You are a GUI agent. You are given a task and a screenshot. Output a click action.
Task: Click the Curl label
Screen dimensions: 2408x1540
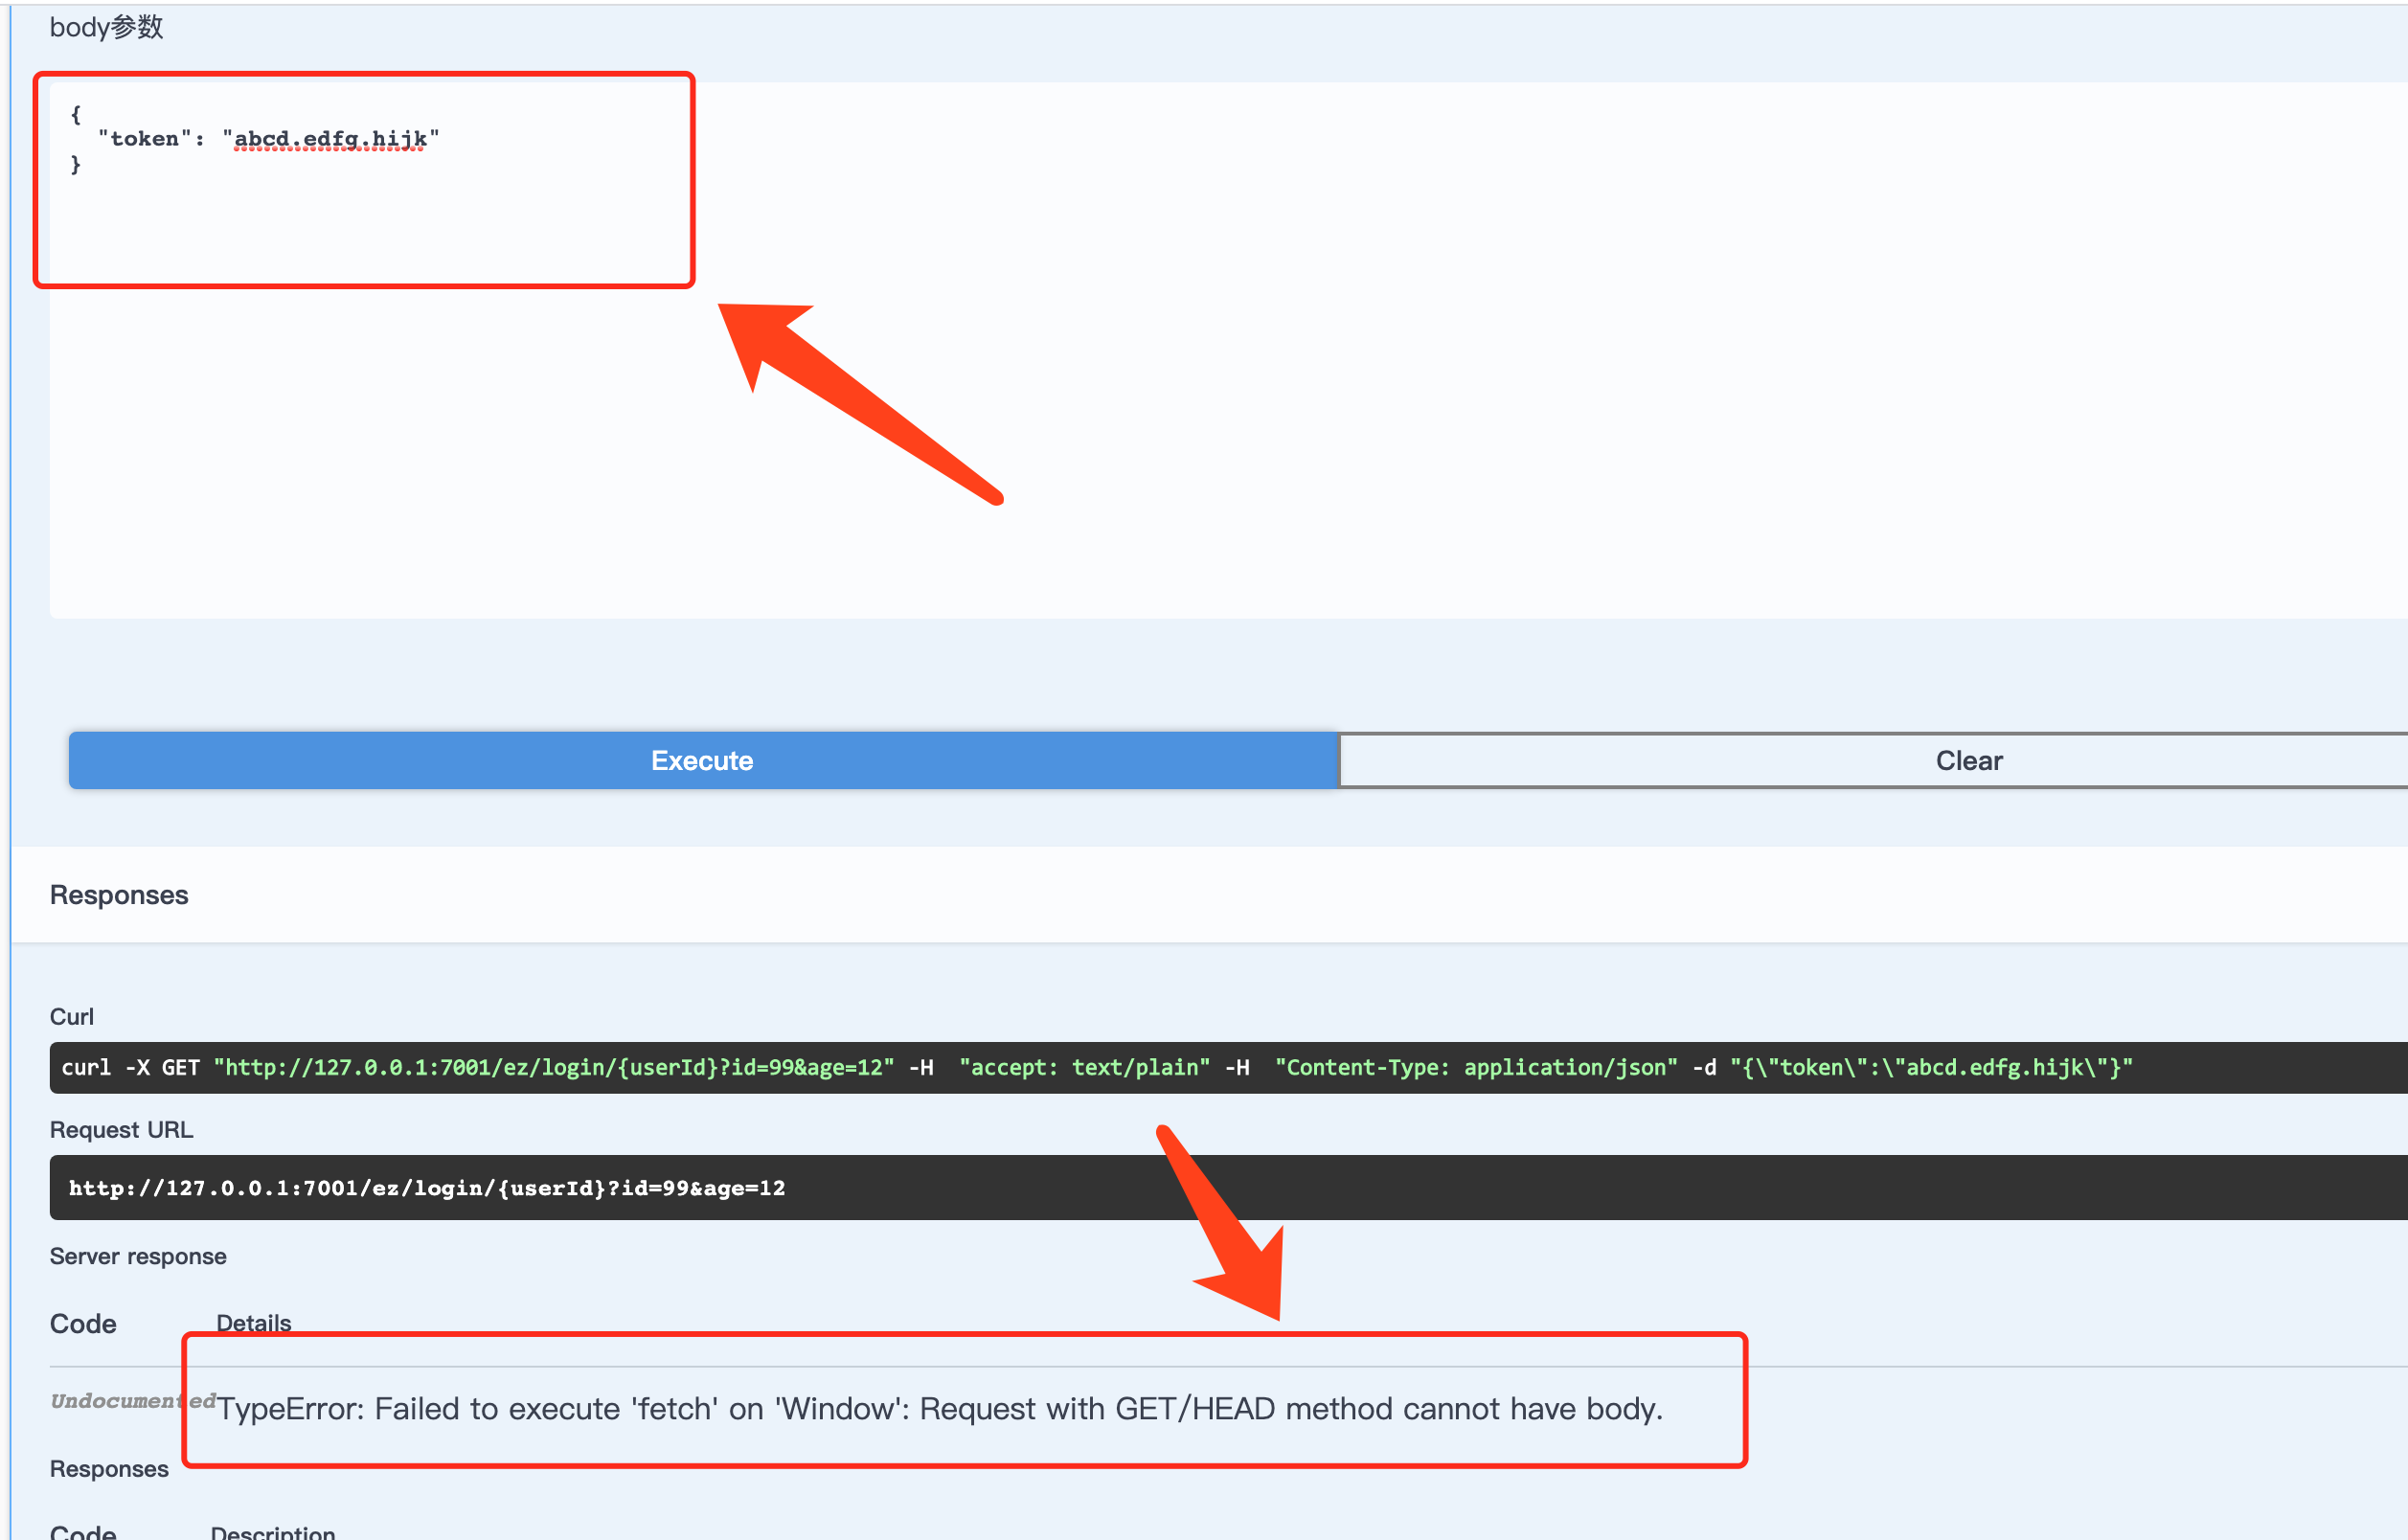[x=72, y=1016]
